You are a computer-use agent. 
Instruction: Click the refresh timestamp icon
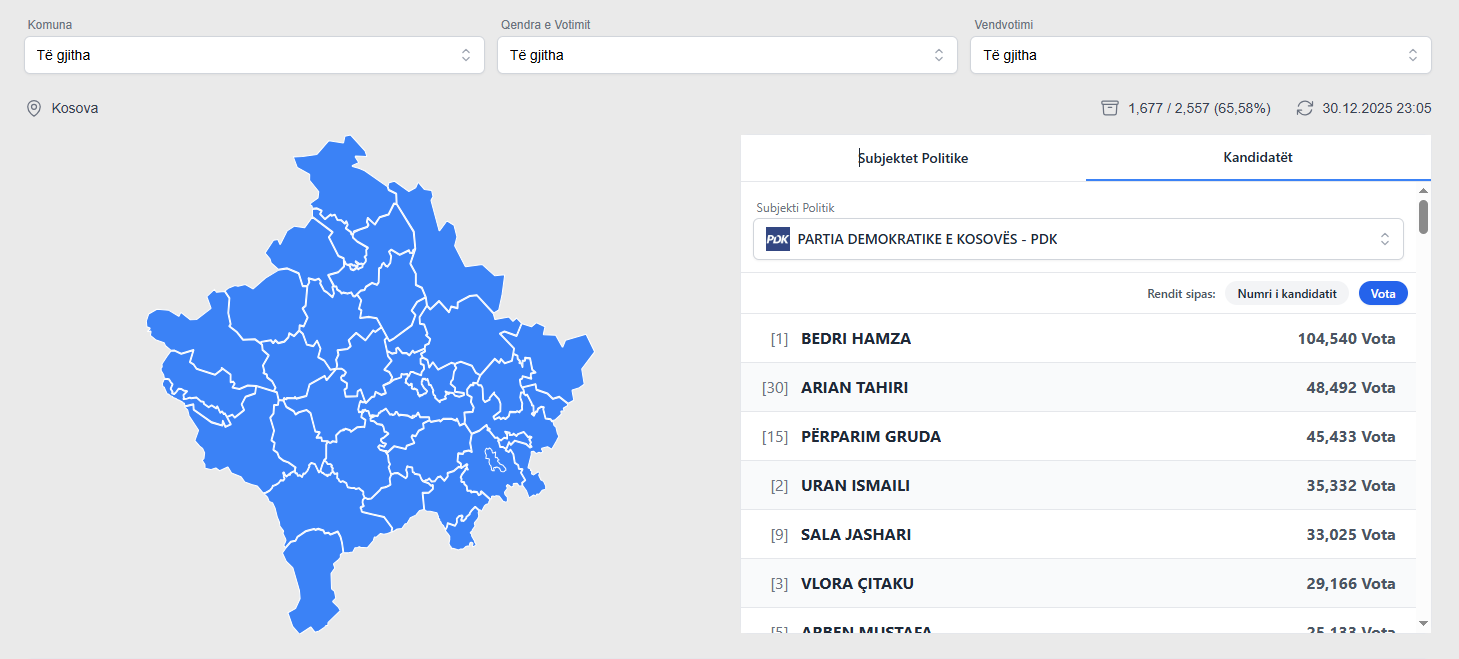1304,108
